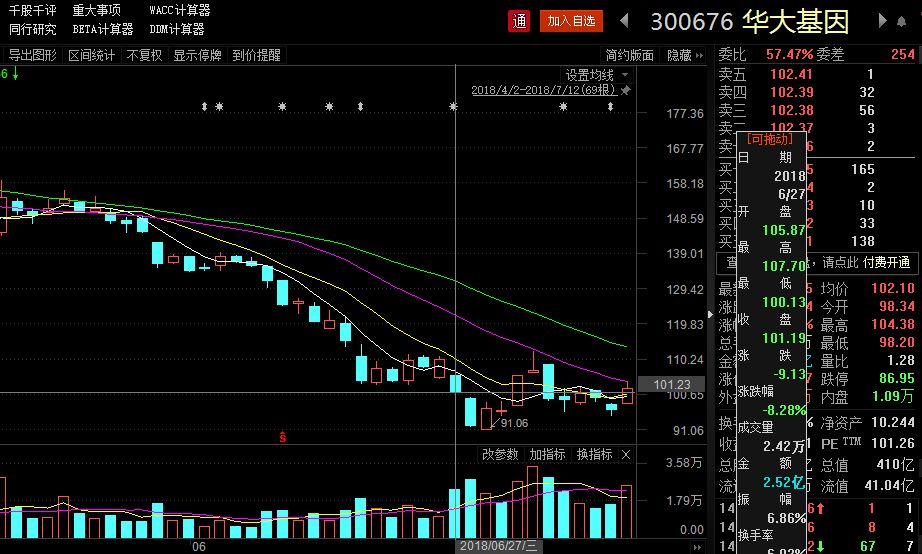922x554 pixels.
Task: Toggle 显示停牌 display
Action: (198, 55)
